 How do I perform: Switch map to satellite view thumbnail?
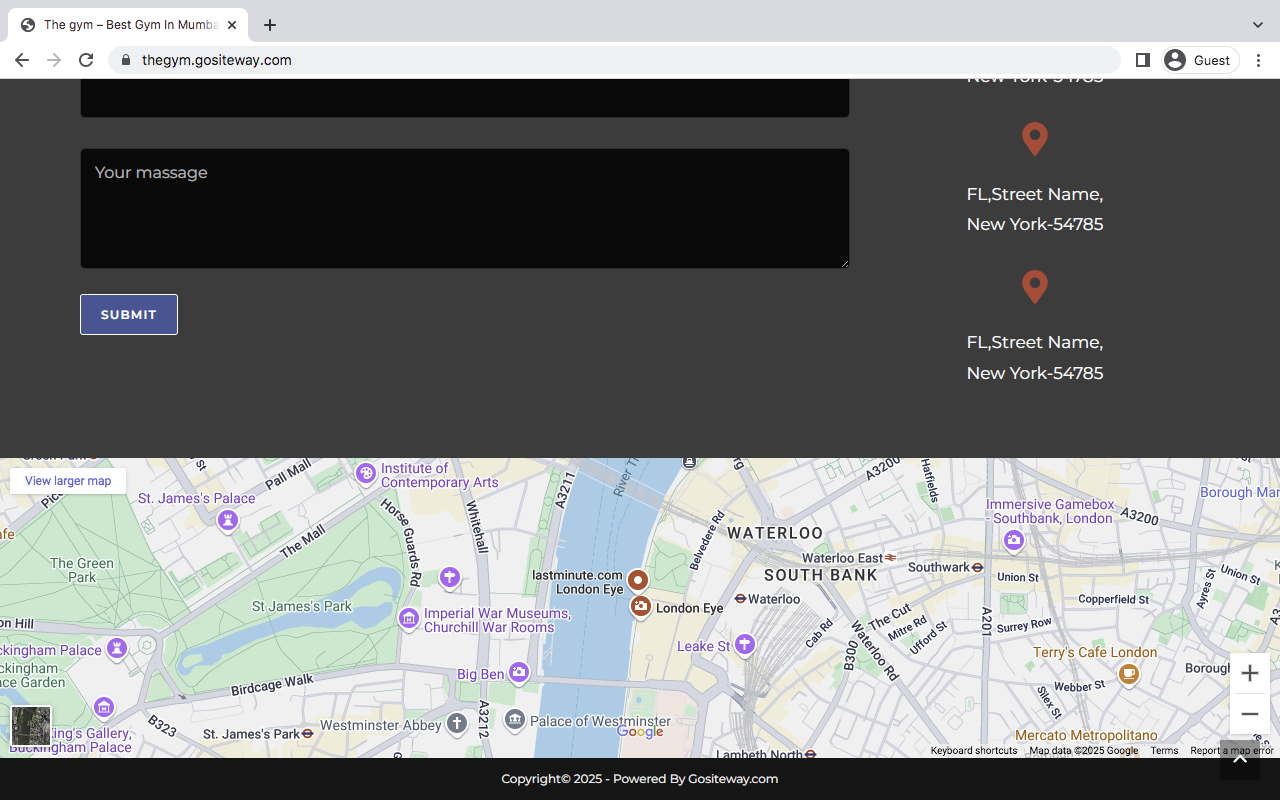31,726
